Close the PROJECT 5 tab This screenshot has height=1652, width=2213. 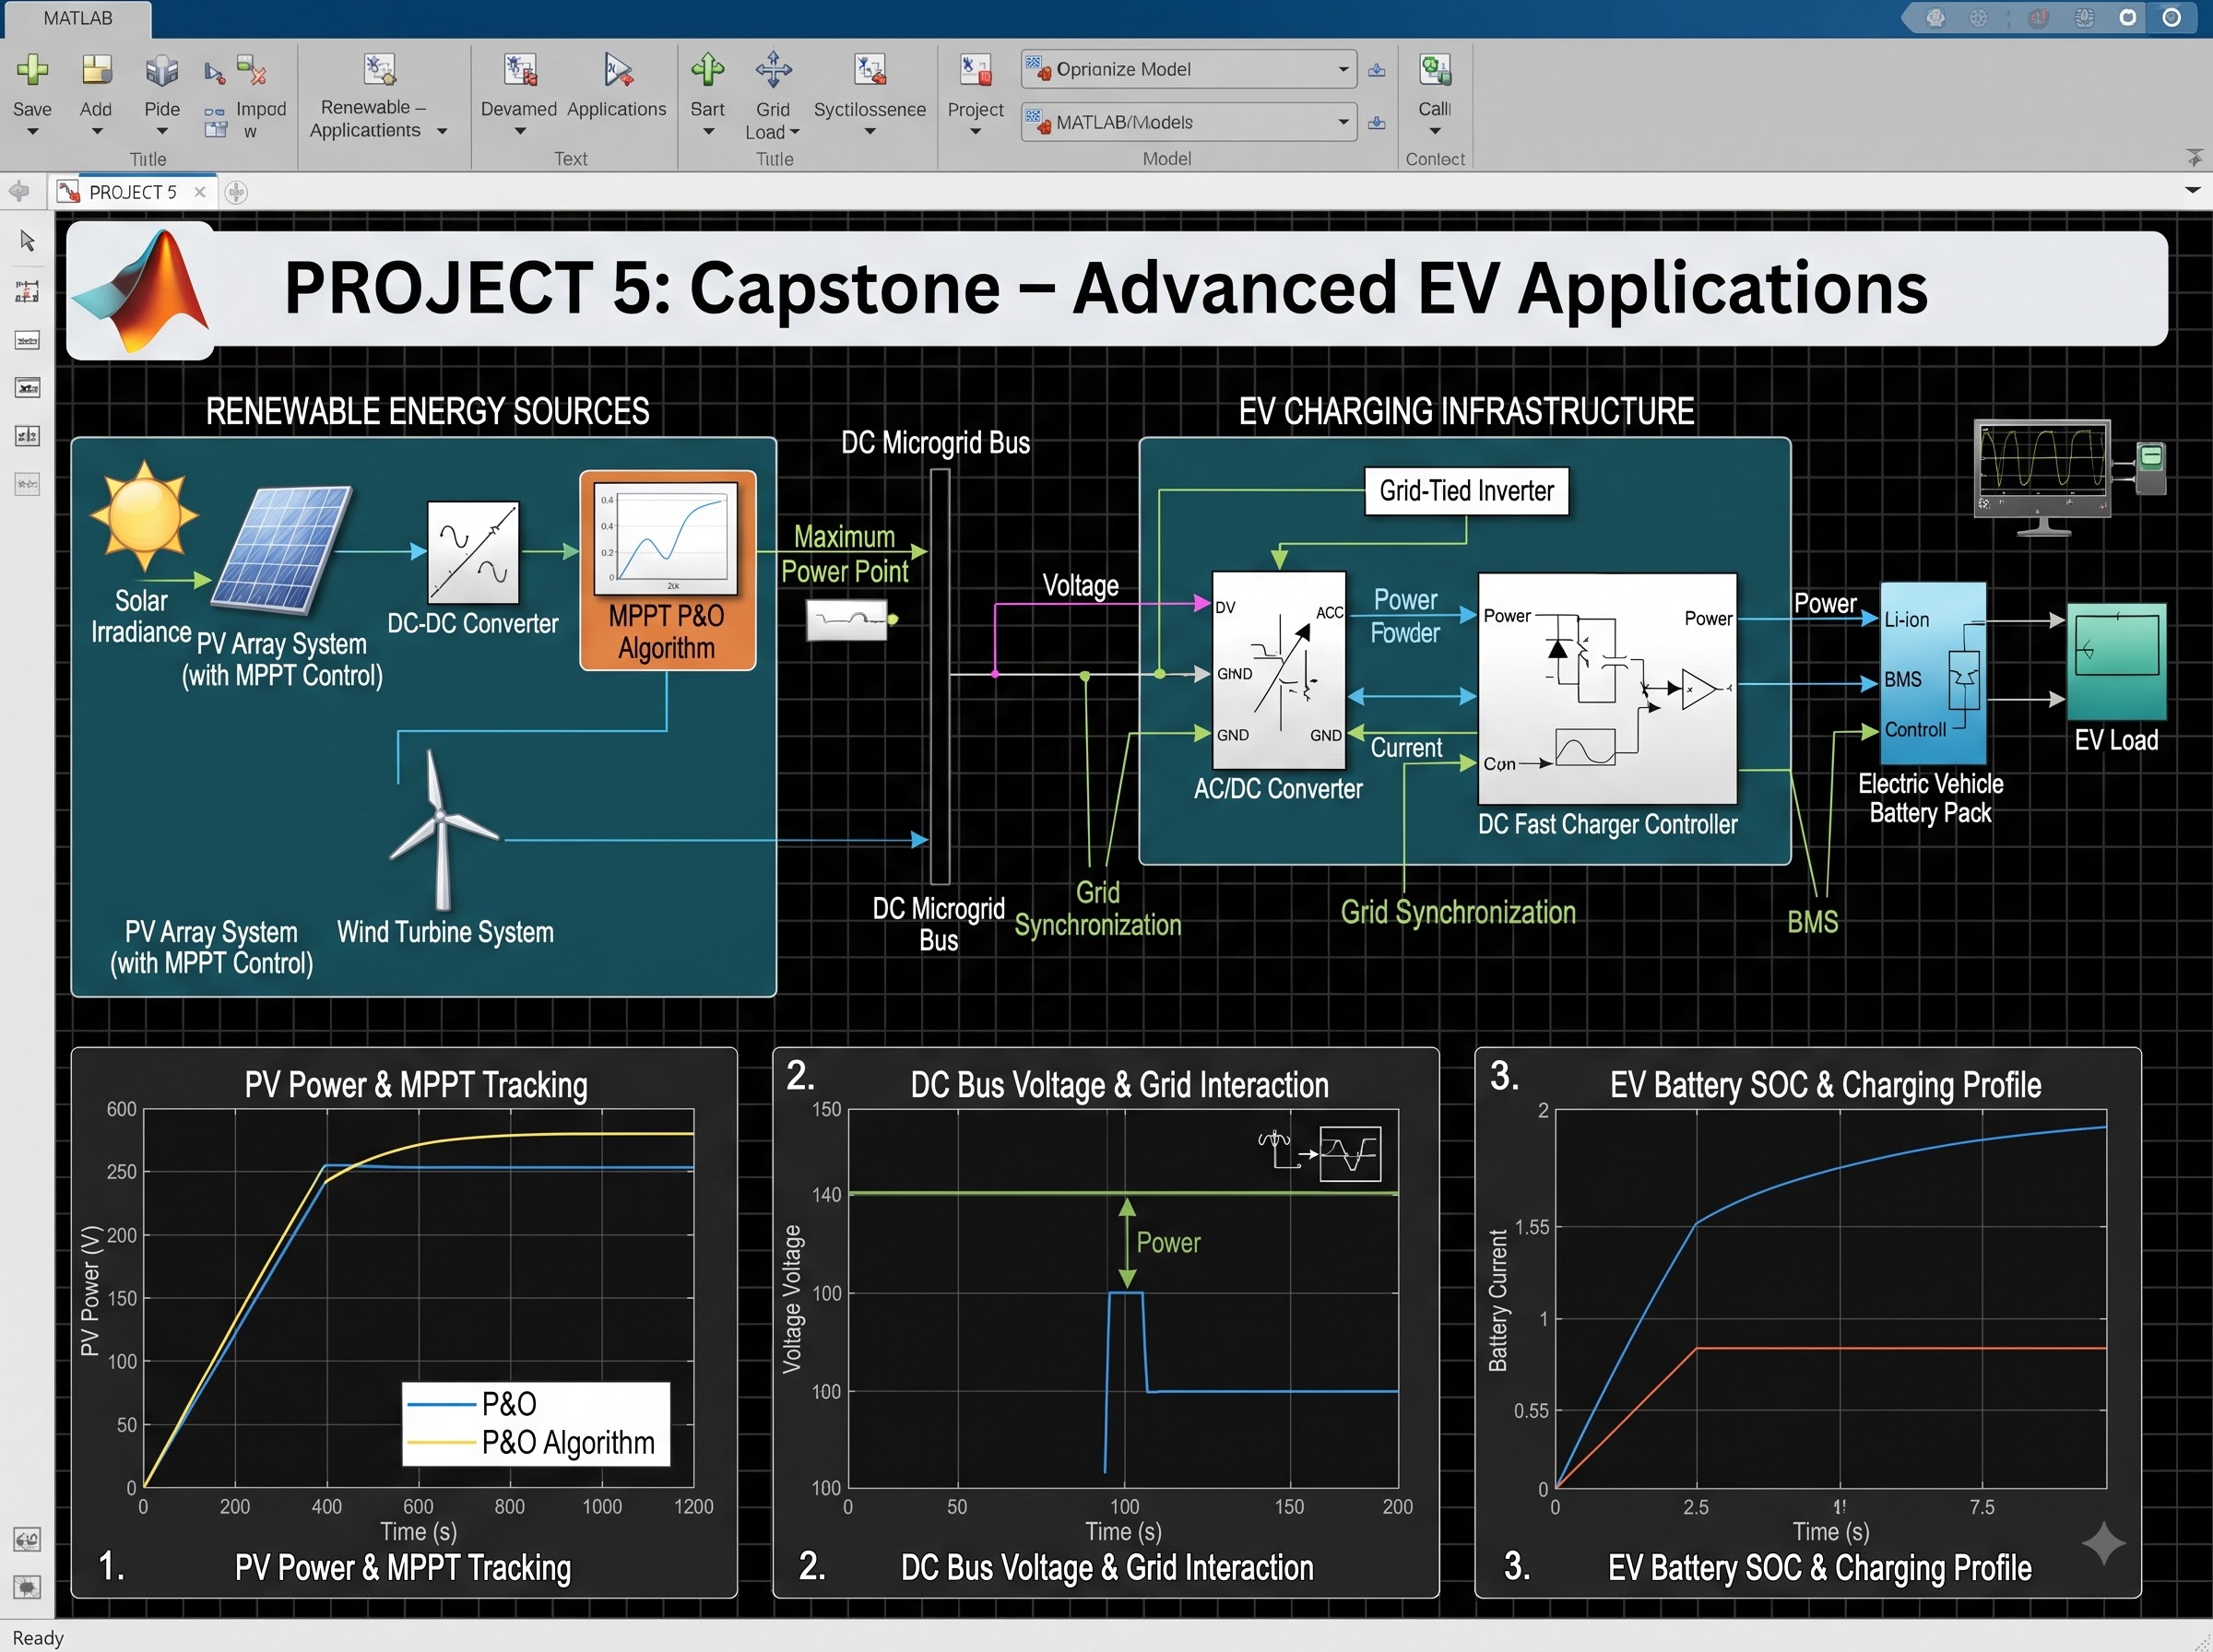[200, 192]
